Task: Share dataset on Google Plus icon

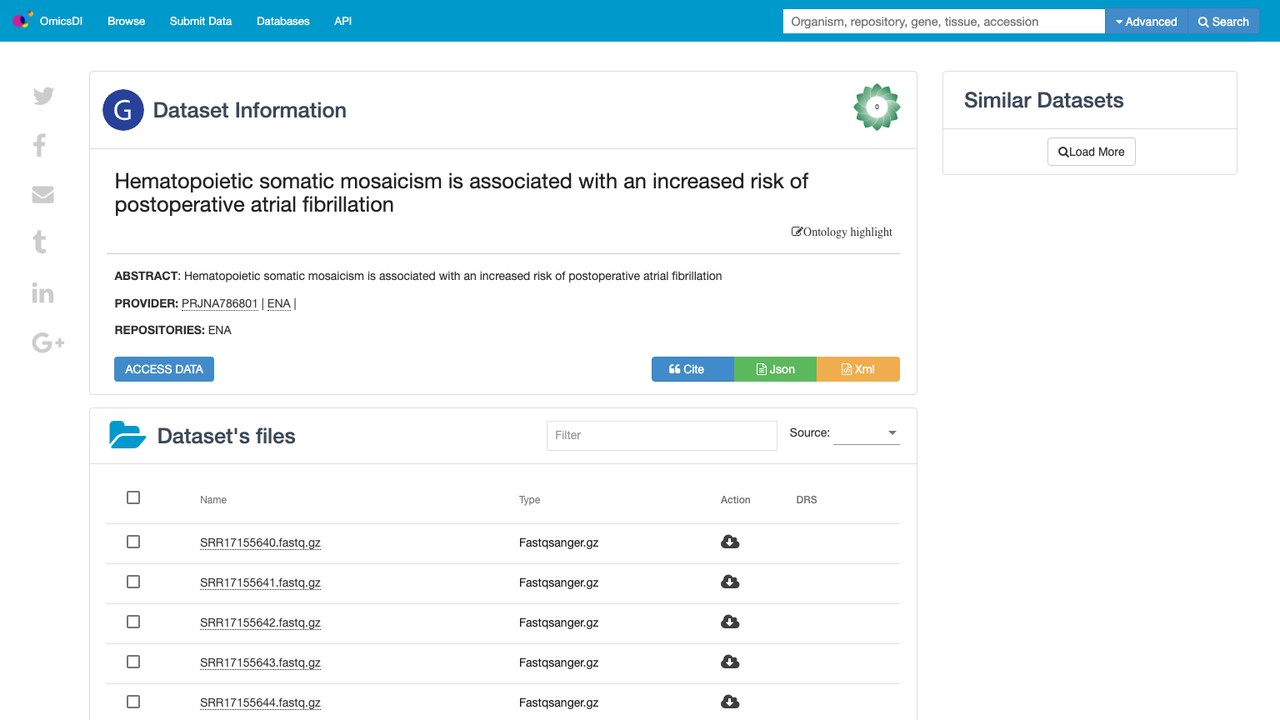Action: click(x=48, y=343)
